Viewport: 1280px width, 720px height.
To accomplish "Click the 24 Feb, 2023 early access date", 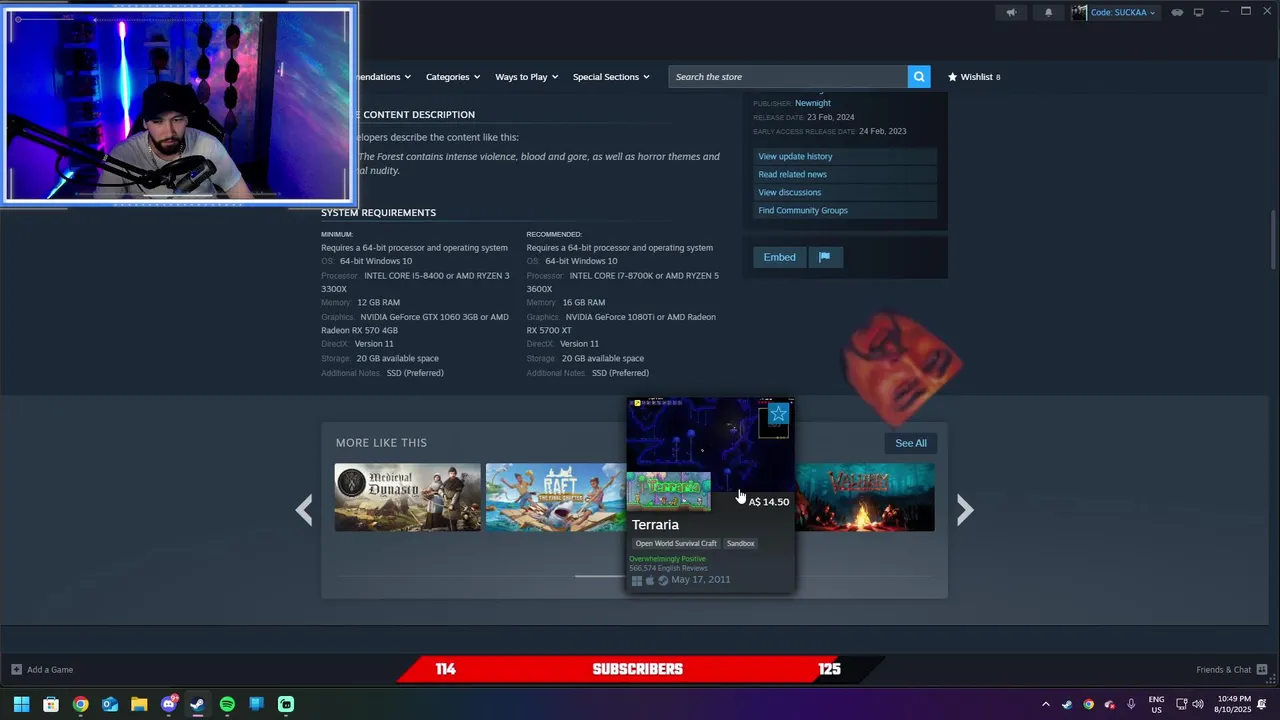I will coord(882,131).
